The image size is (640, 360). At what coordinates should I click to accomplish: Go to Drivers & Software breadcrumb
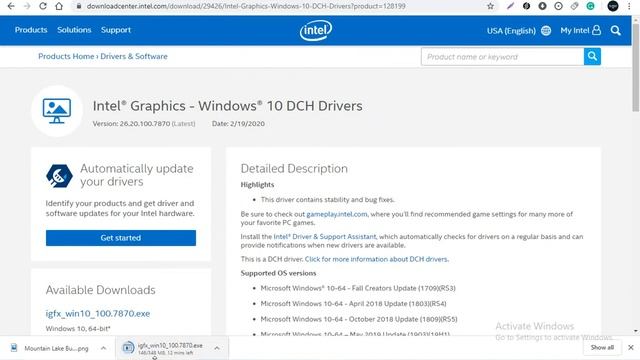click(x=134, y=56)
